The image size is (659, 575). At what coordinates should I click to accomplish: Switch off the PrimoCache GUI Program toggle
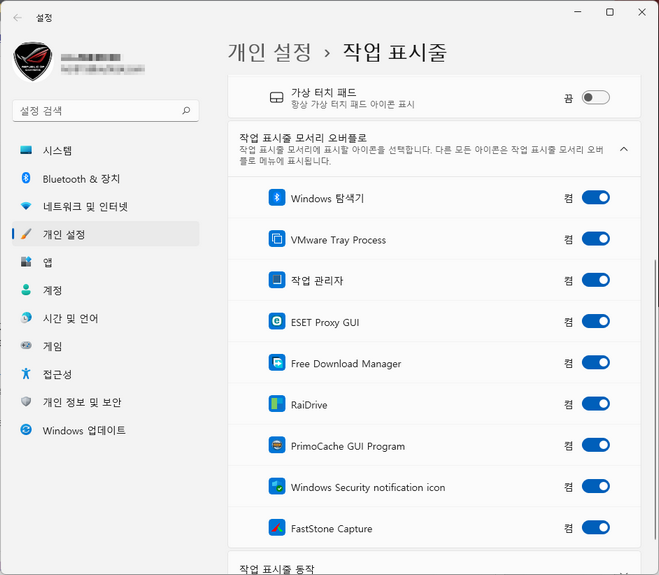tap(596, 445)
